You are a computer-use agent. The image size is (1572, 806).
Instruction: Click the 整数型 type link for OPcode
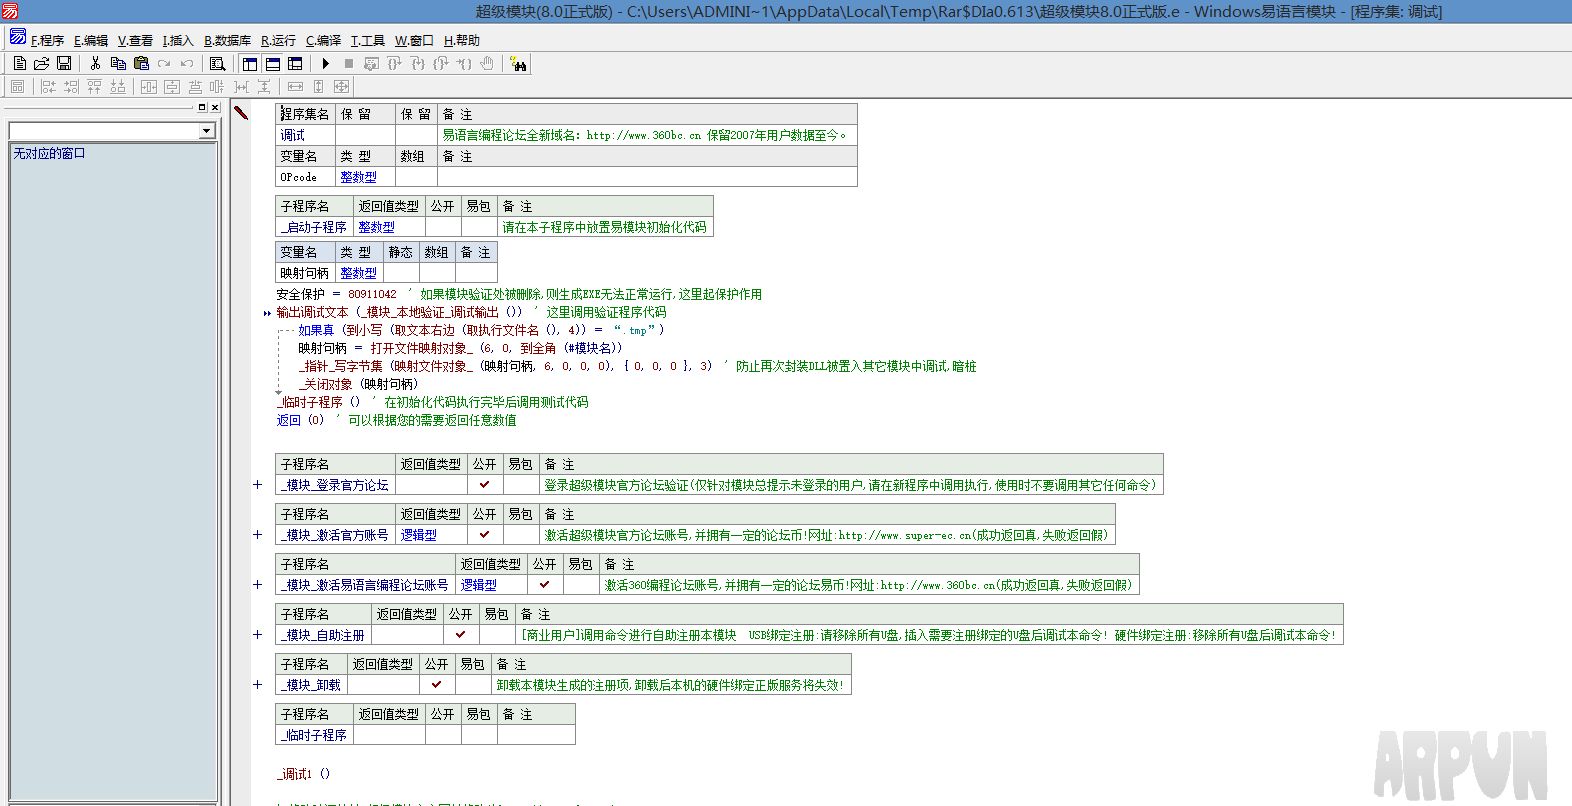pyautogui.click(x=358, y=177)
